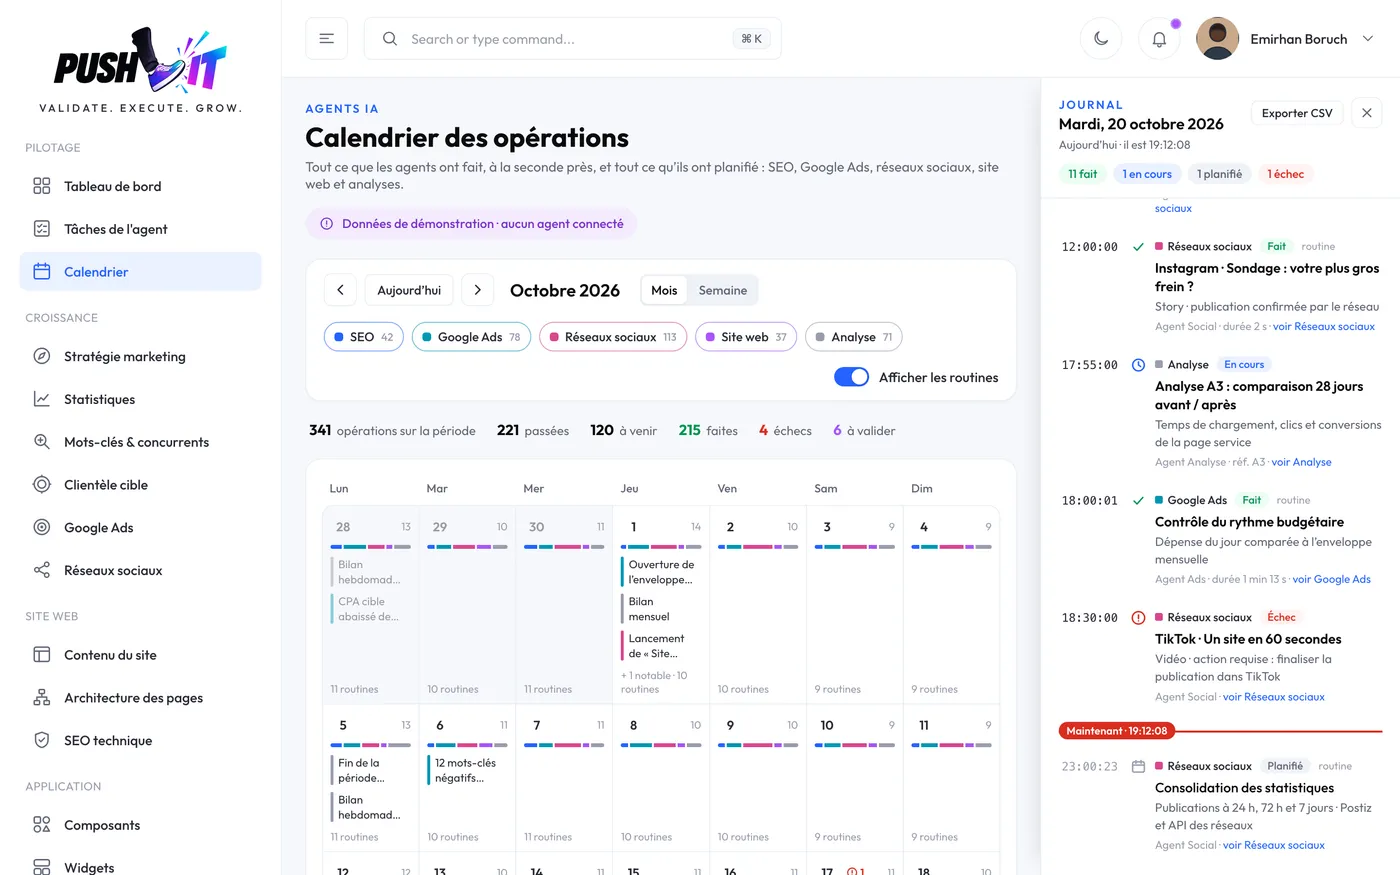Viewport: 1400px width, 875px height.
Task: Open the Emirhan Boruch user dropdown chevron
Action: pos(1368,39)
